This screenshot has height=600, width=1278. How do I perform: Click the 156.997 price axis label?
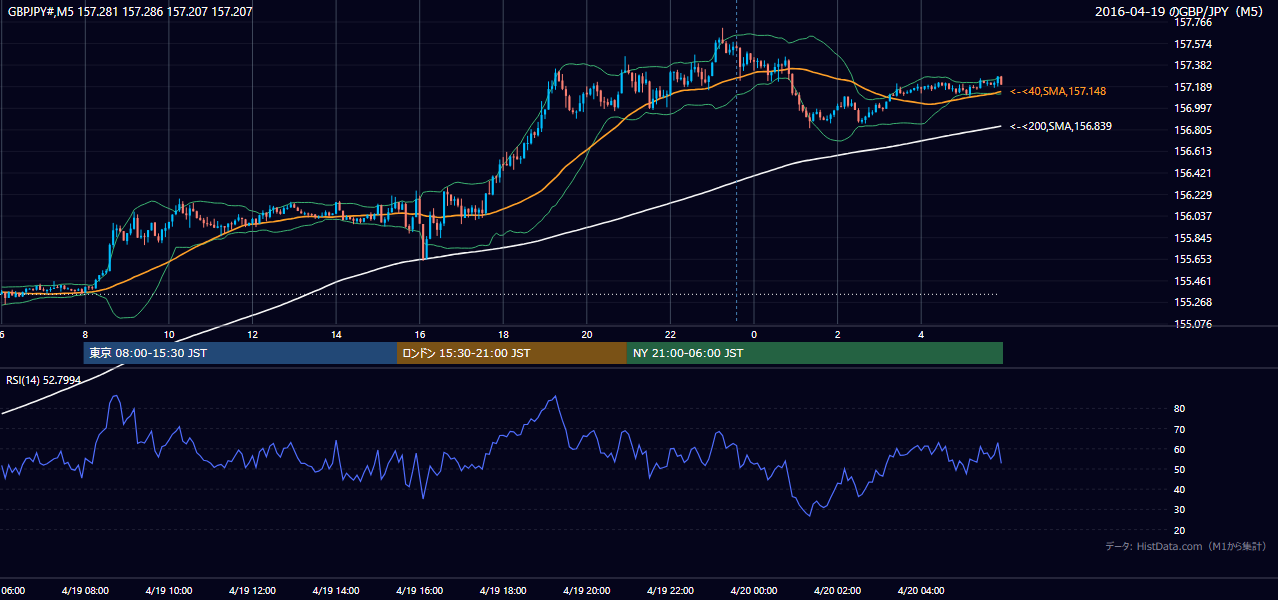[1193, 109]
